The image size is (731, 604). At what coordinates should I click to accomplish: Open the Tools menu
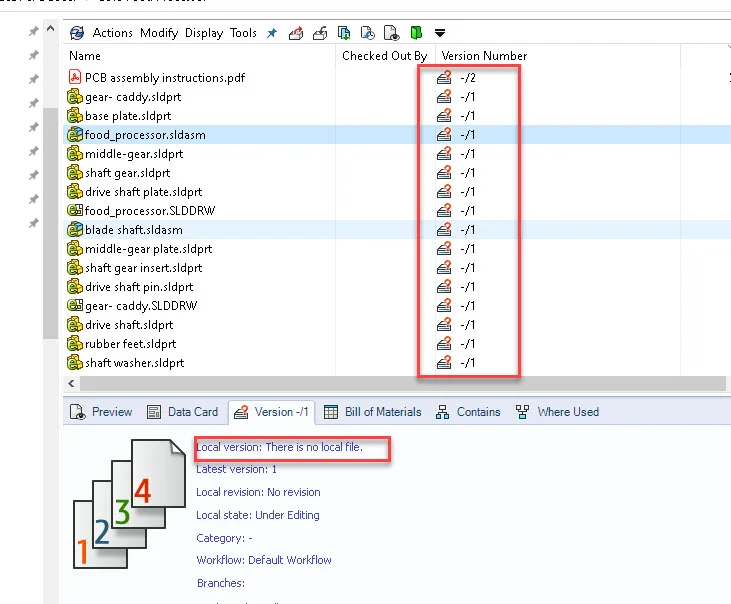pos(243,33)
